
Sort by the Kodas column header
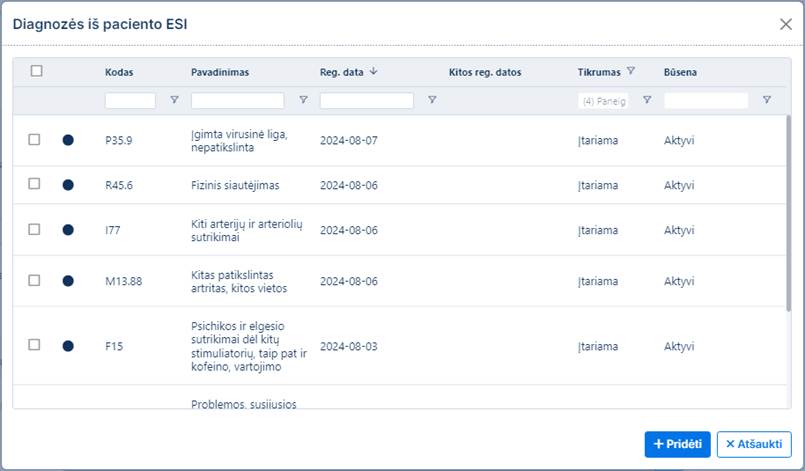click(119, 72)
